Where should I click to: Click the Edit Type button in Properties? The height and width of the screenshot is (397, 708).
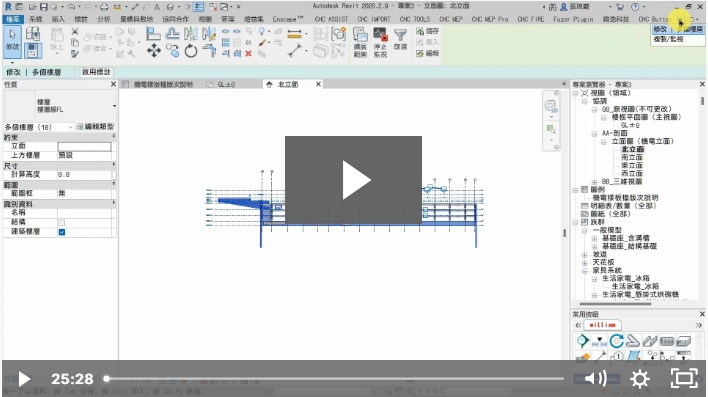pyautogui.click(x=95, y=127)
